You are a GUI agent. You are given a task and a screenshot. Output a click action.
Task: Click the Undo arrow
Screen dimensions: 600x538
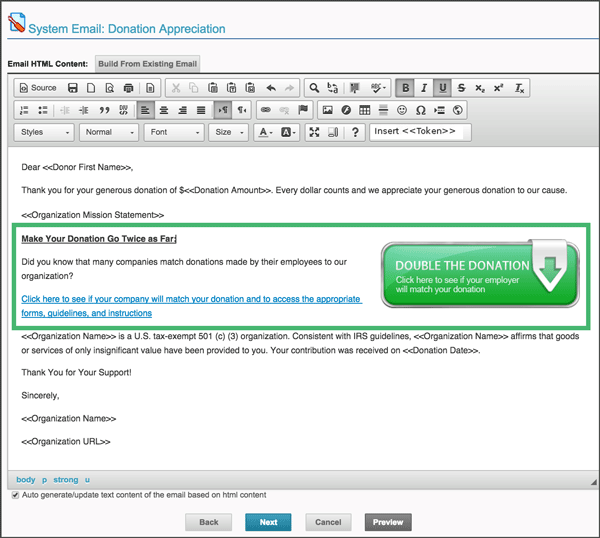(271, 88)
